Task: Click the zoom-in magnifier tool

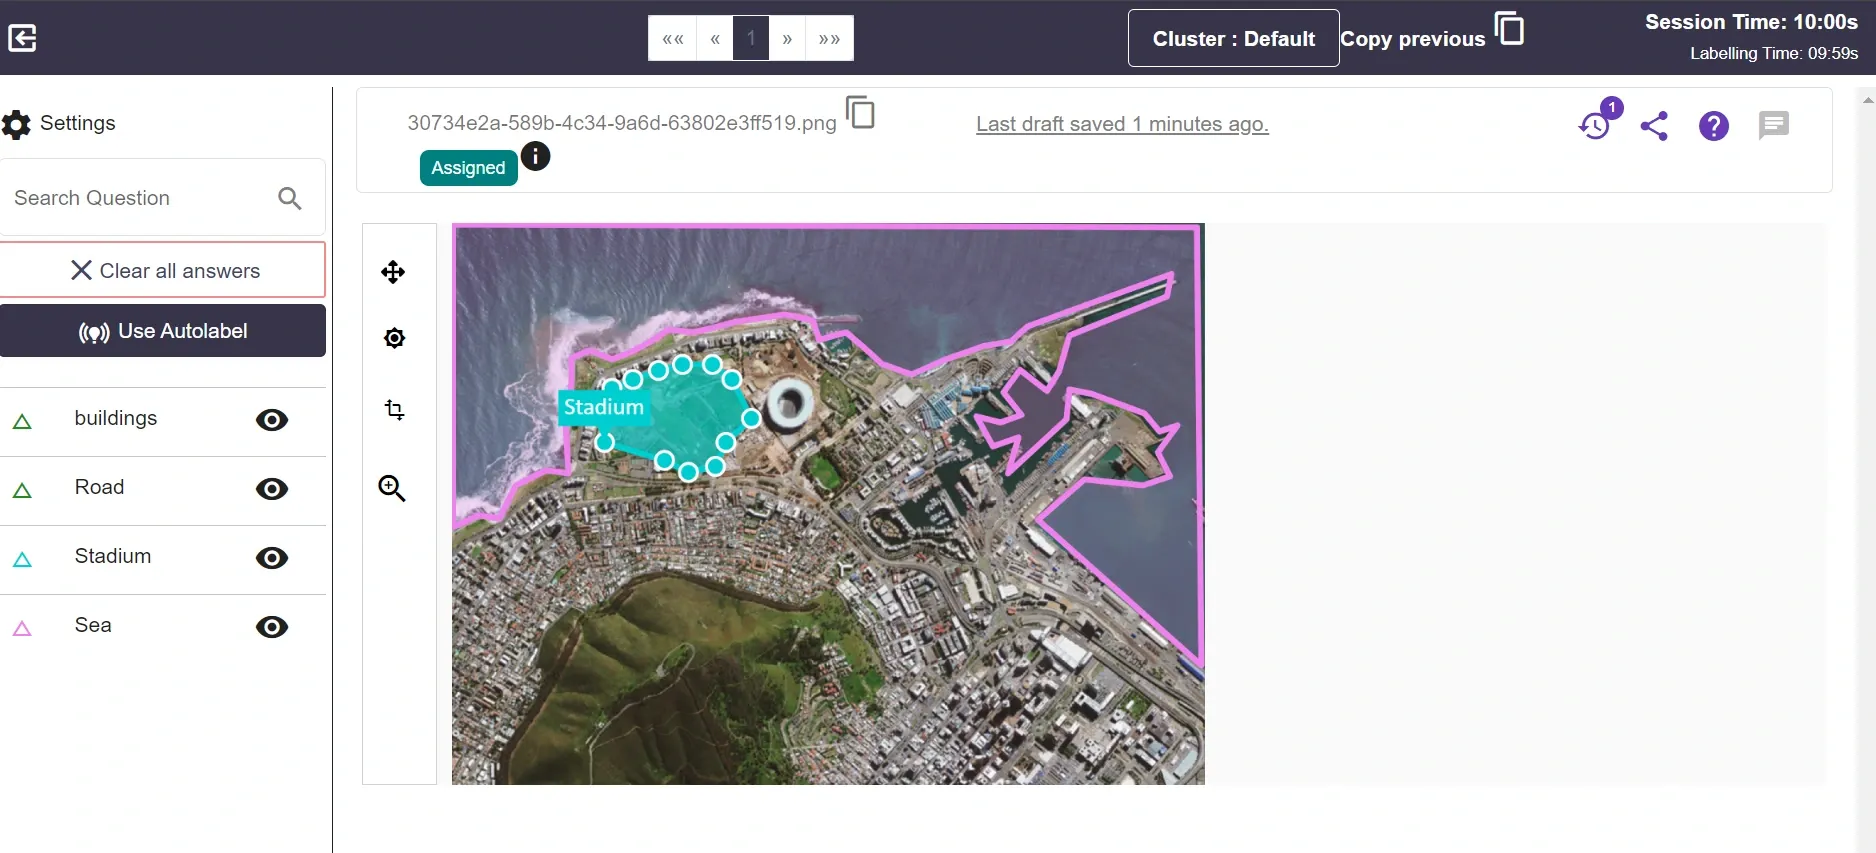Action: pos(392,488)
